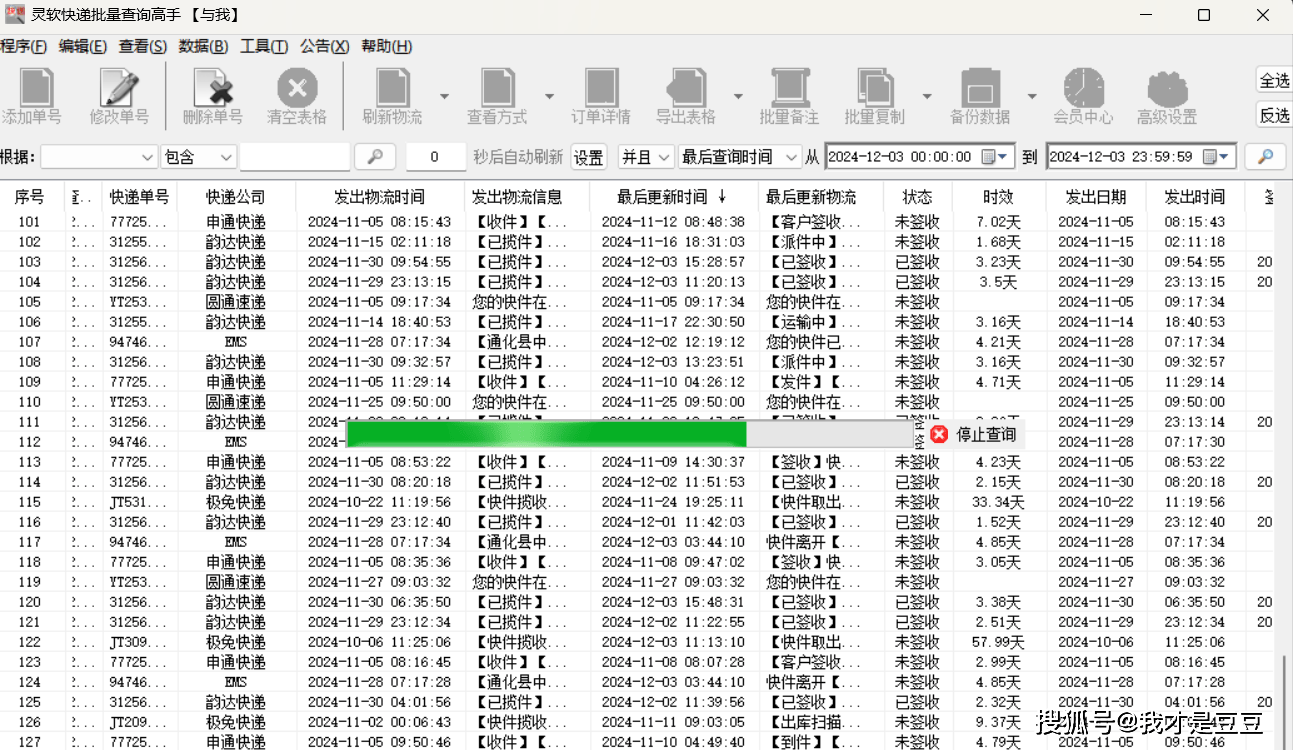Click the 时效 column header
Viewport: 1293px width, 750px height.
[998, 197]
